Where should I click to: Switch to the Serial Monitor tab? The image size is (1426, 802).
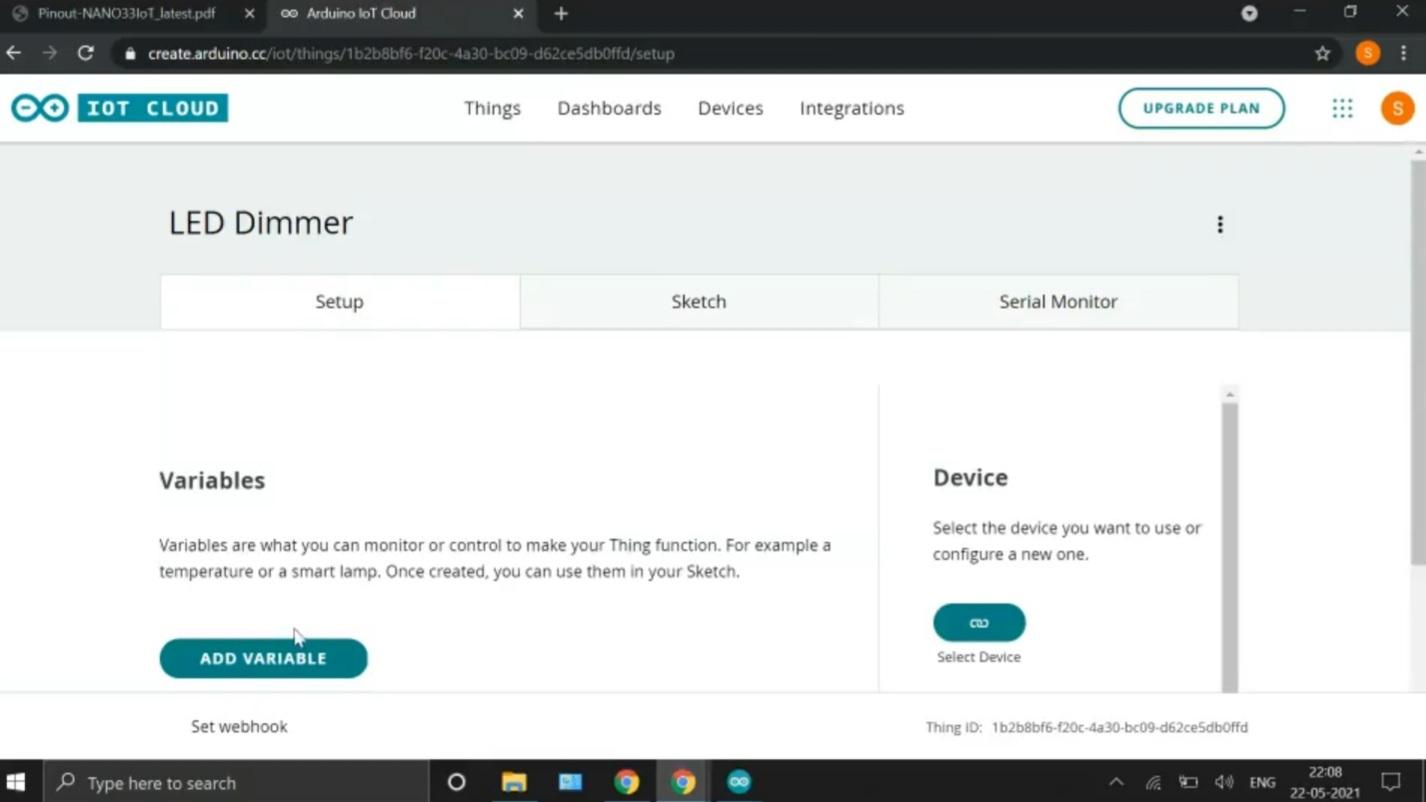coord(1058,301)
